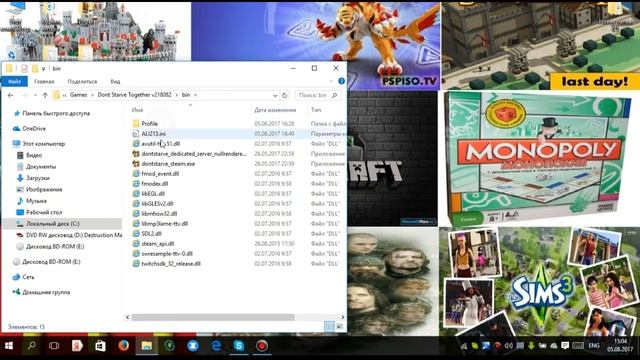Open Рабочий стол in the sidebar
This screenshot has height=360, width=640.
[44, 212]
